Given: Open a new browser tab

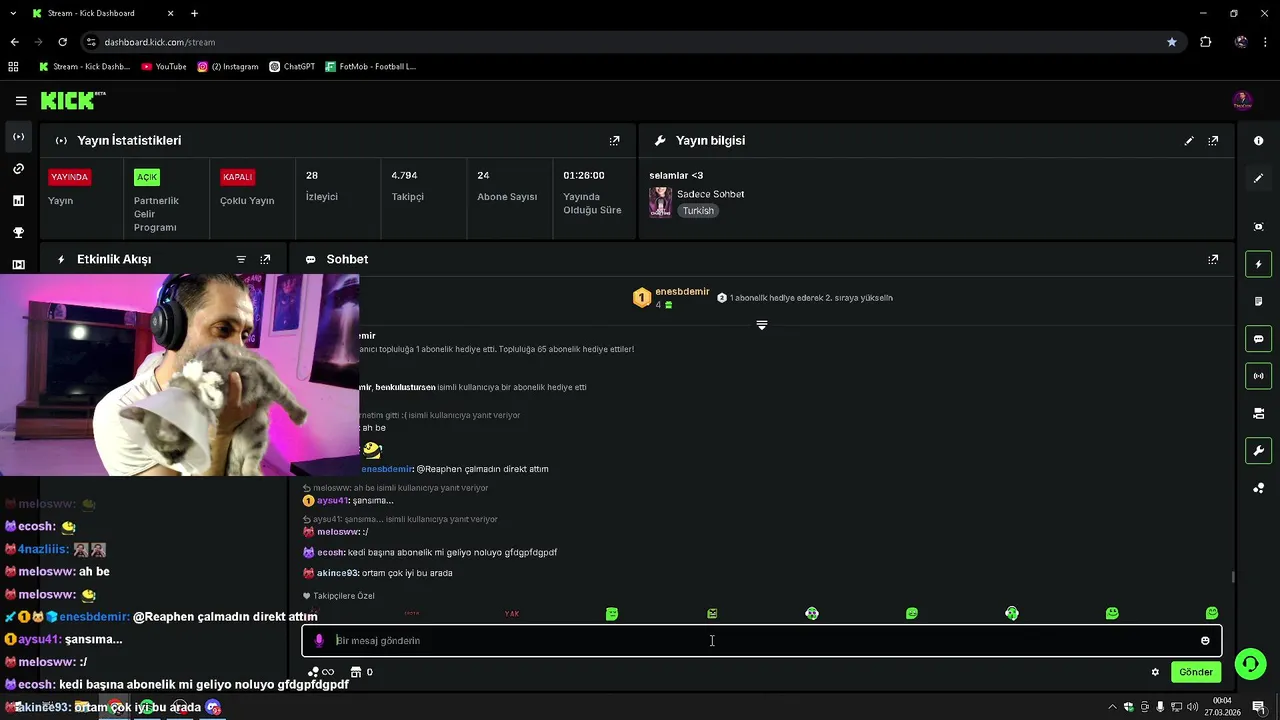Looking at the screenshot, I should pos(194,13).
